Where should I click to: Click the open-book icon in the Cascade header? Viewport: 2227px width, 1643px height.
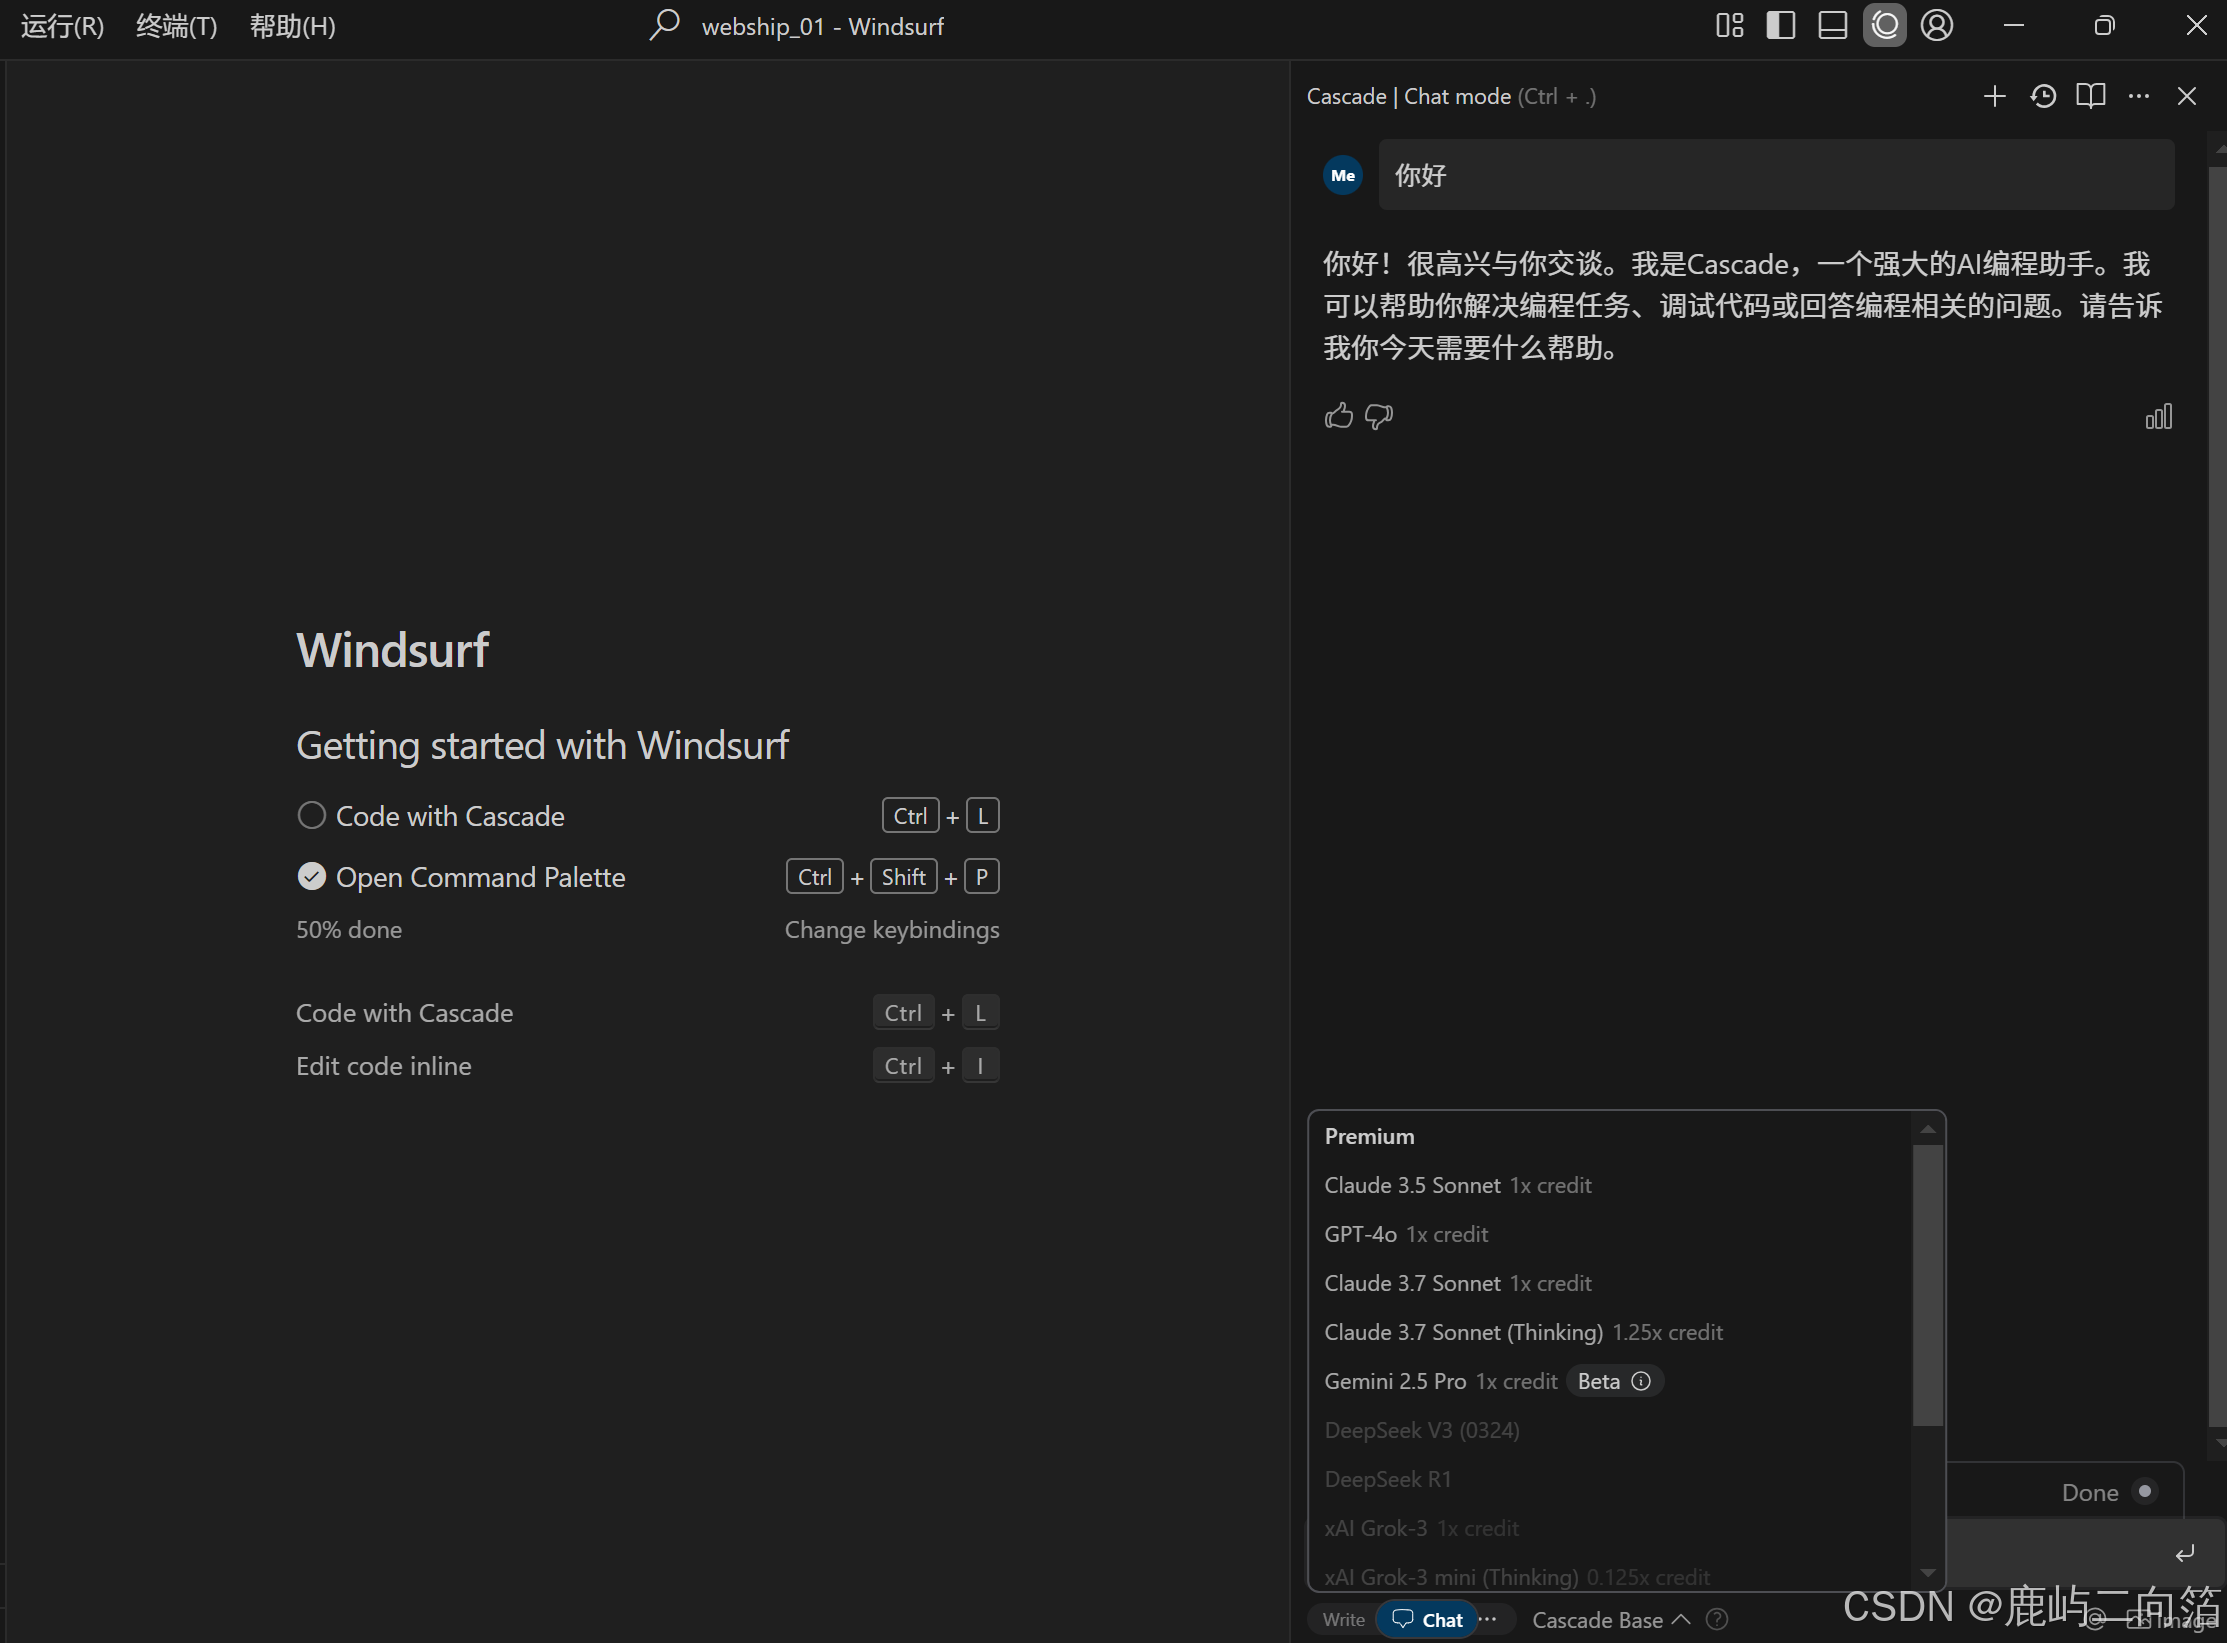(2090, 96)
